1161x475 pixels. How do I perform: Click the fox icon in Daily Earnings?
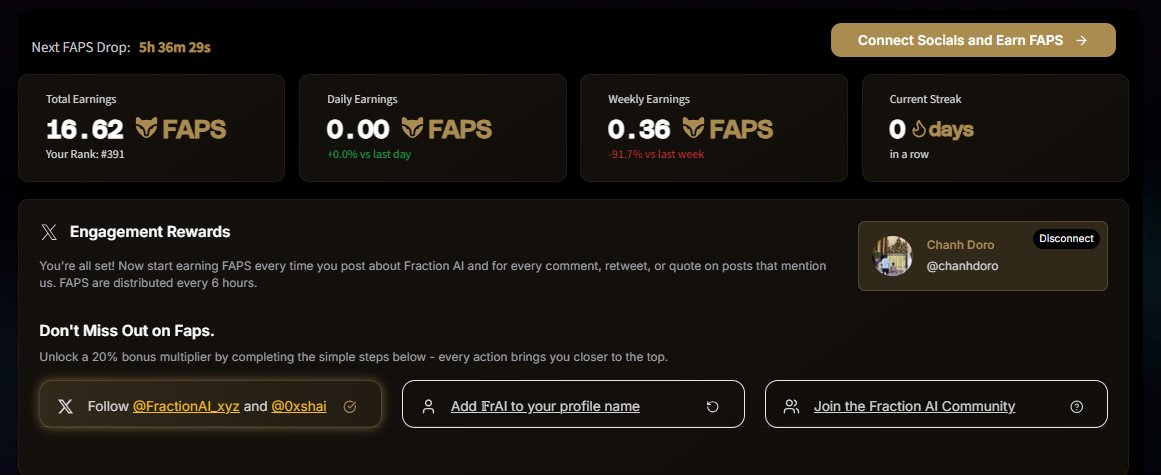(412, 129)
